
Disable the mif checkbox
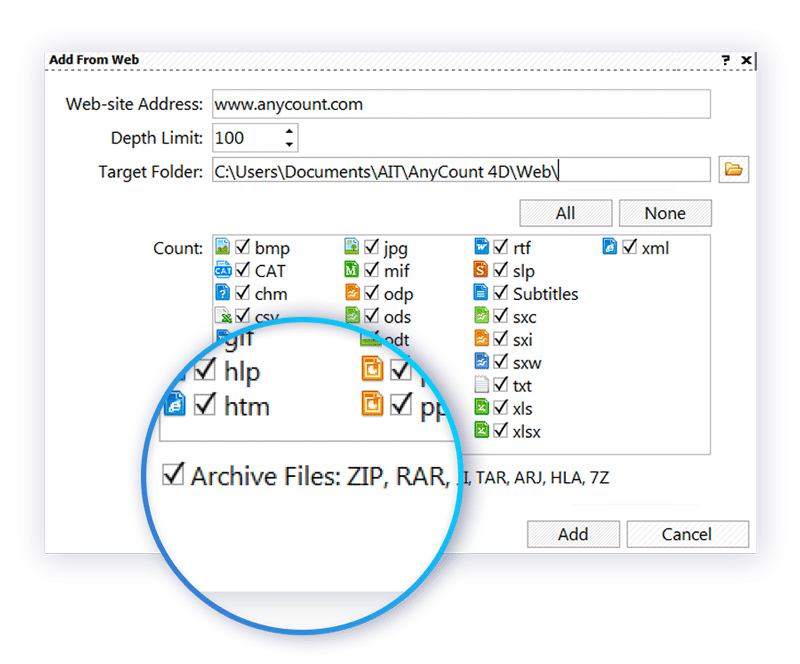pyautogui.click(x=372, y=269)
